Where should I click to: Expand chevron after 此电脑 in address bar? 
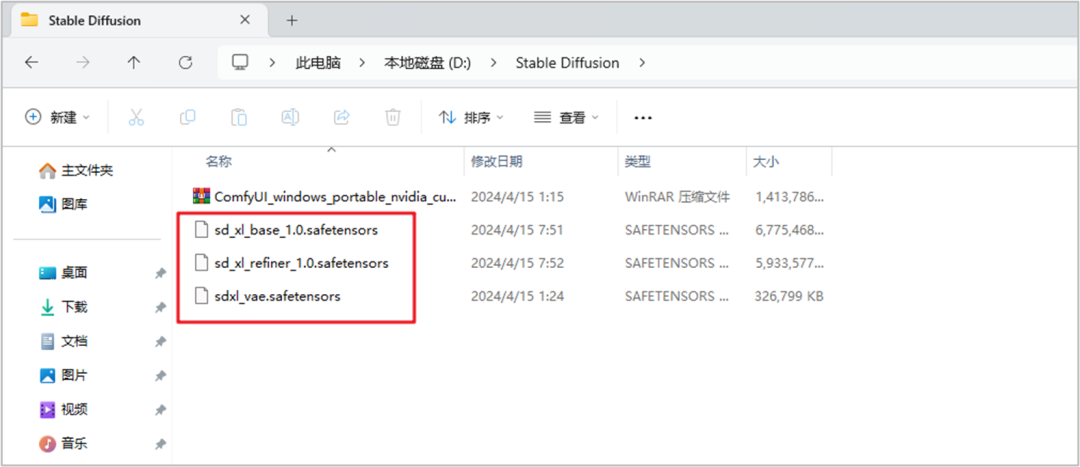362,63
